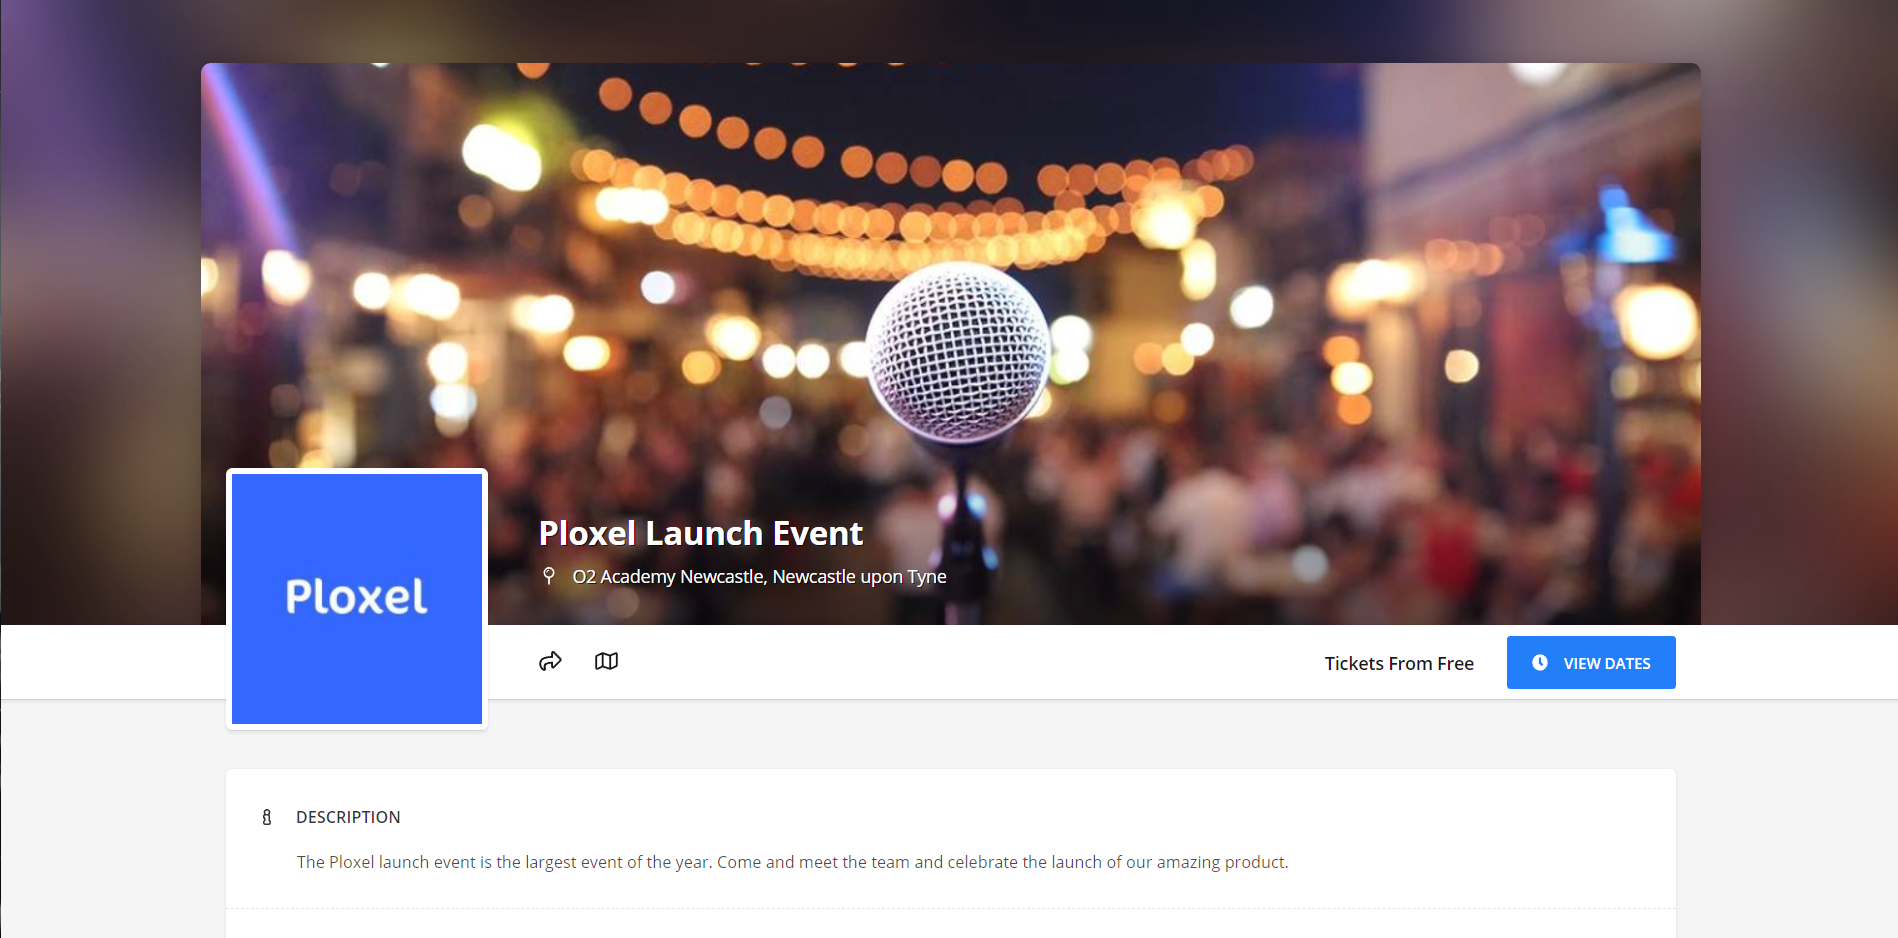Click the microphone in the banner photo

(x=958, y=350)
